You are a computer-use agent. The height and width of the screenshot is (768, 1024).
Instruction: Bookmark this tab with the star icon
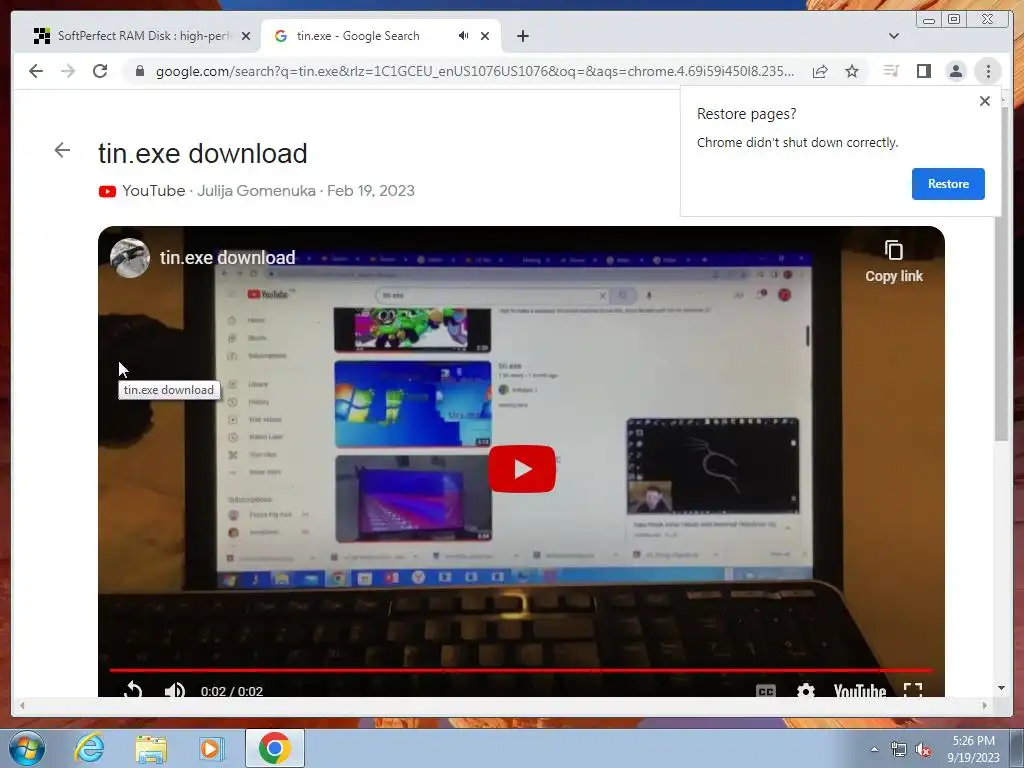click(852, 71)
